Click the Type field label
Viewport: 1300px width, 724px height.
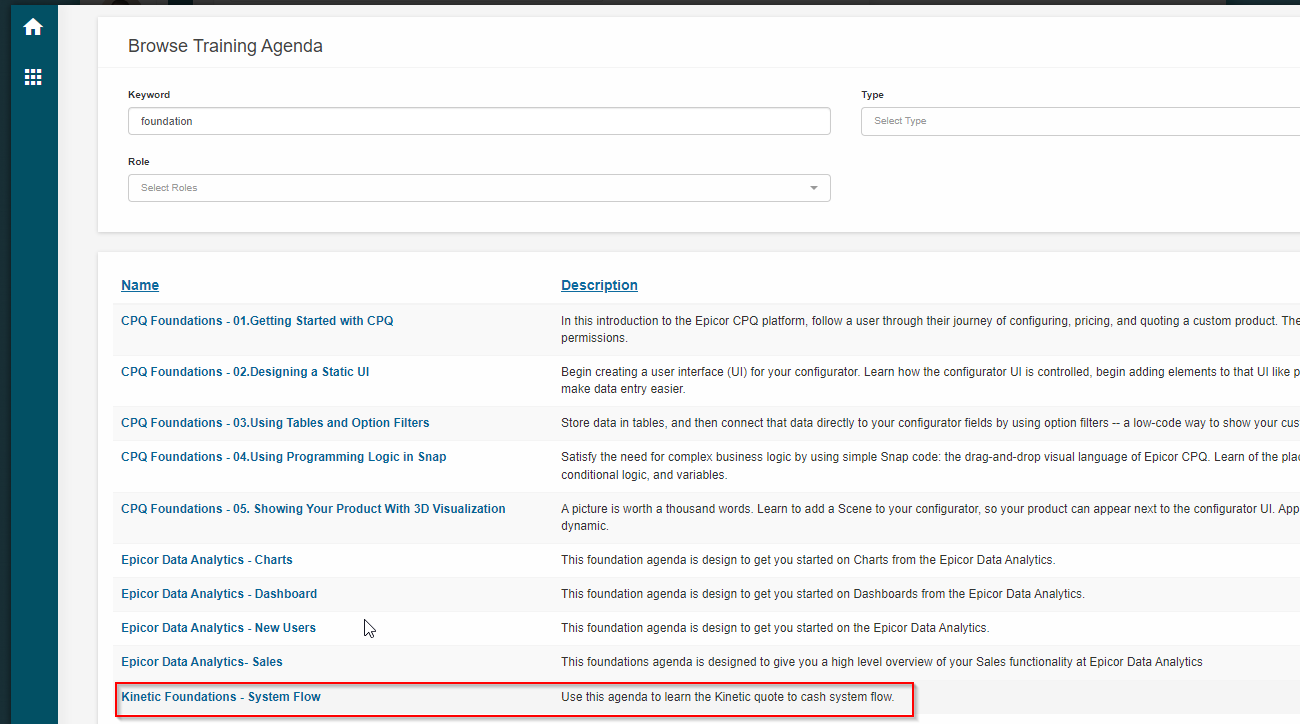872,95
